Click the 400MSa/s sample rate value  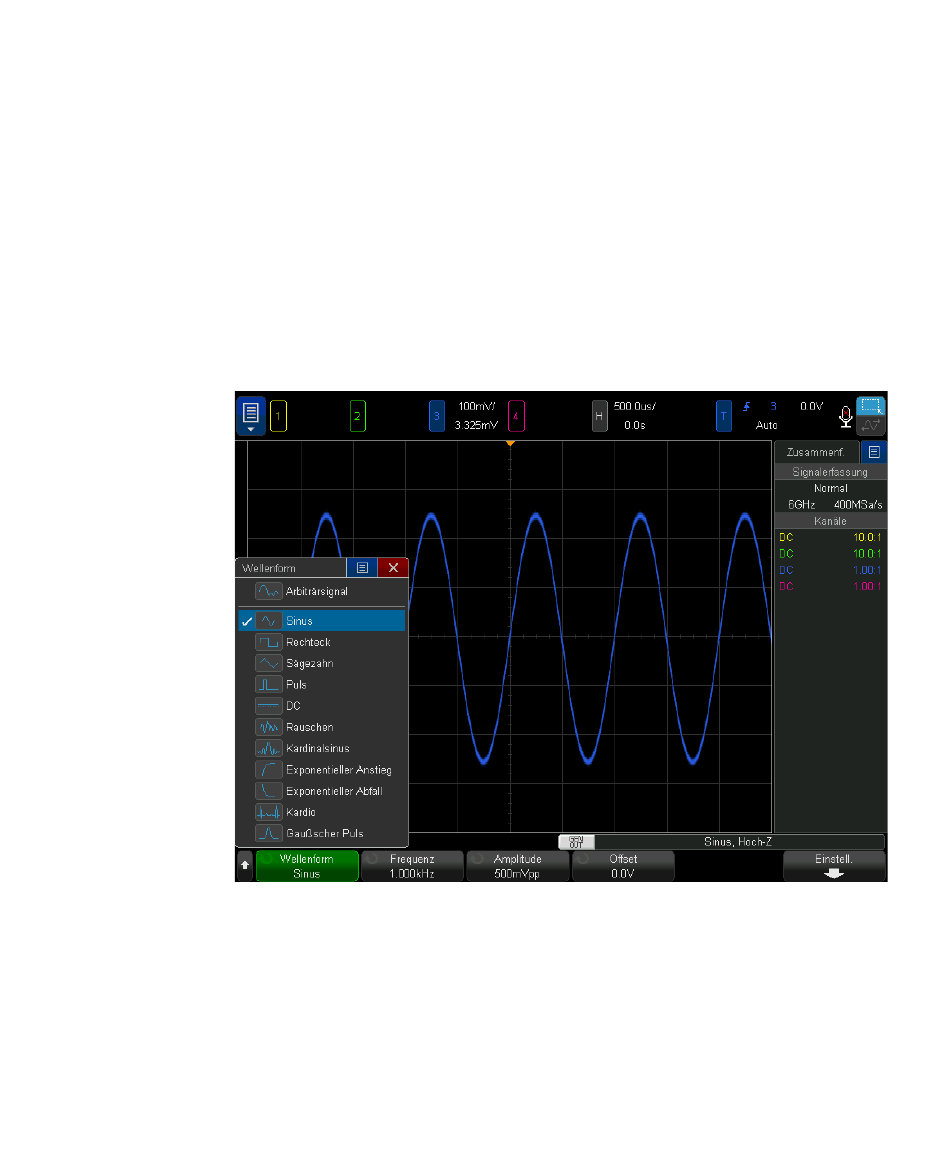(858, 504)
